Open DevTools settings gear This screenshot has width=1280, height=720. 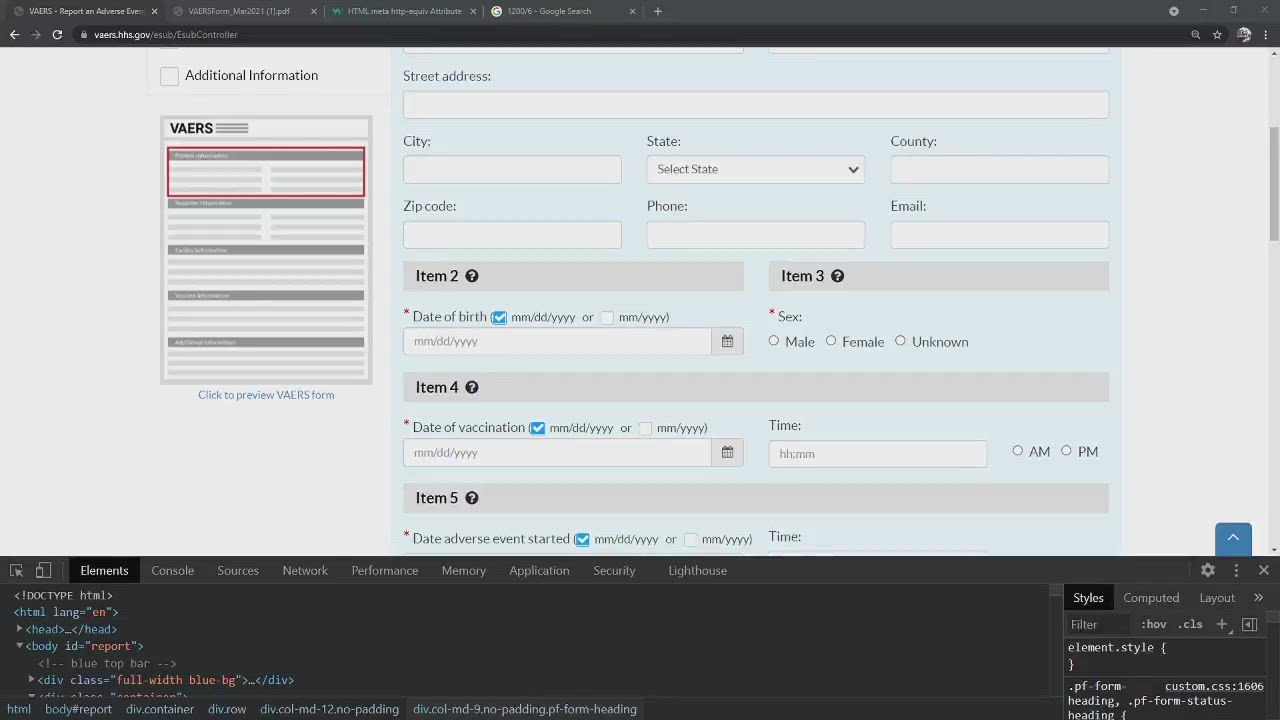[x=1208, y=570]
